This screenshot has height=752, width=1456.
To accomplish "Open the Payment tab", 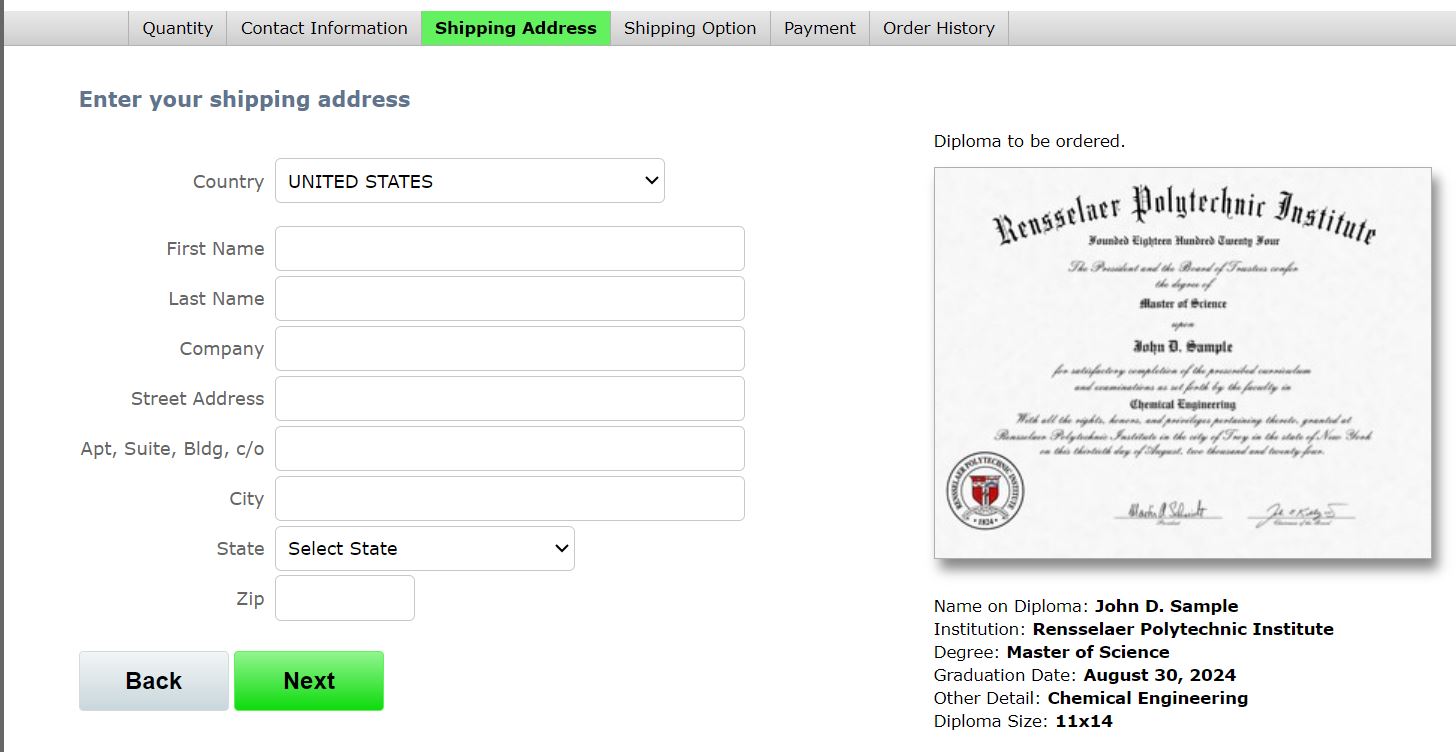I will [x=820, y=28].
